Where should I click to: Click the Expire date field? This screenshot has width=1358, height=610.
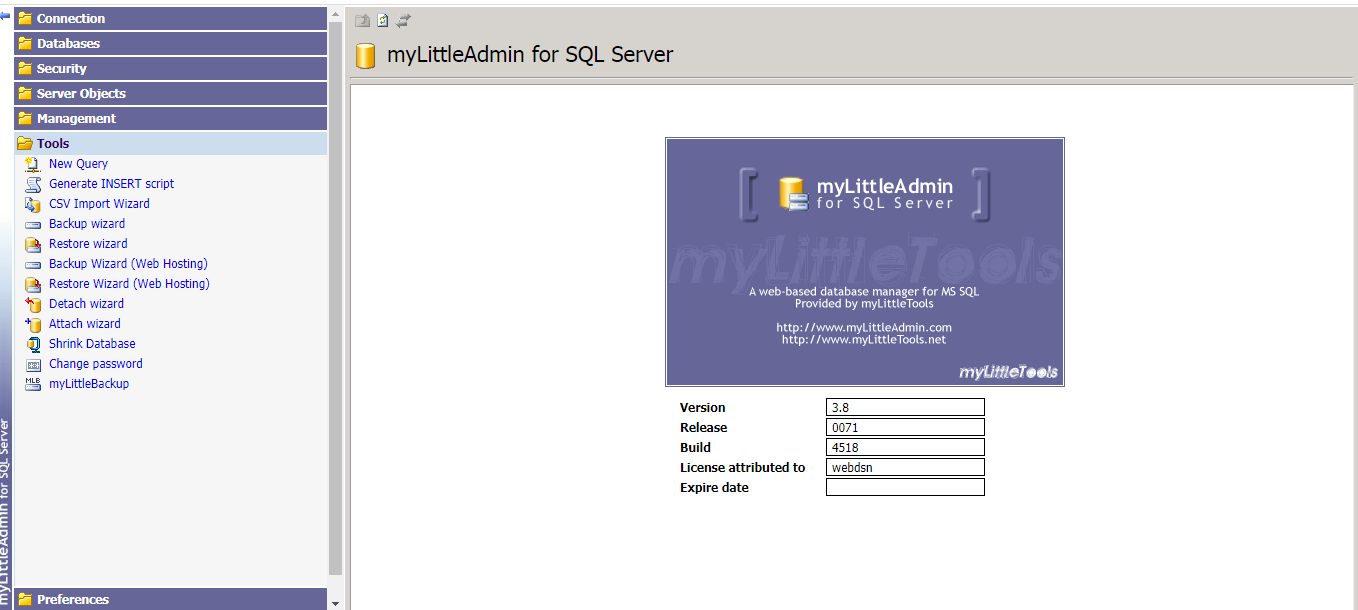tap(905, 487)
